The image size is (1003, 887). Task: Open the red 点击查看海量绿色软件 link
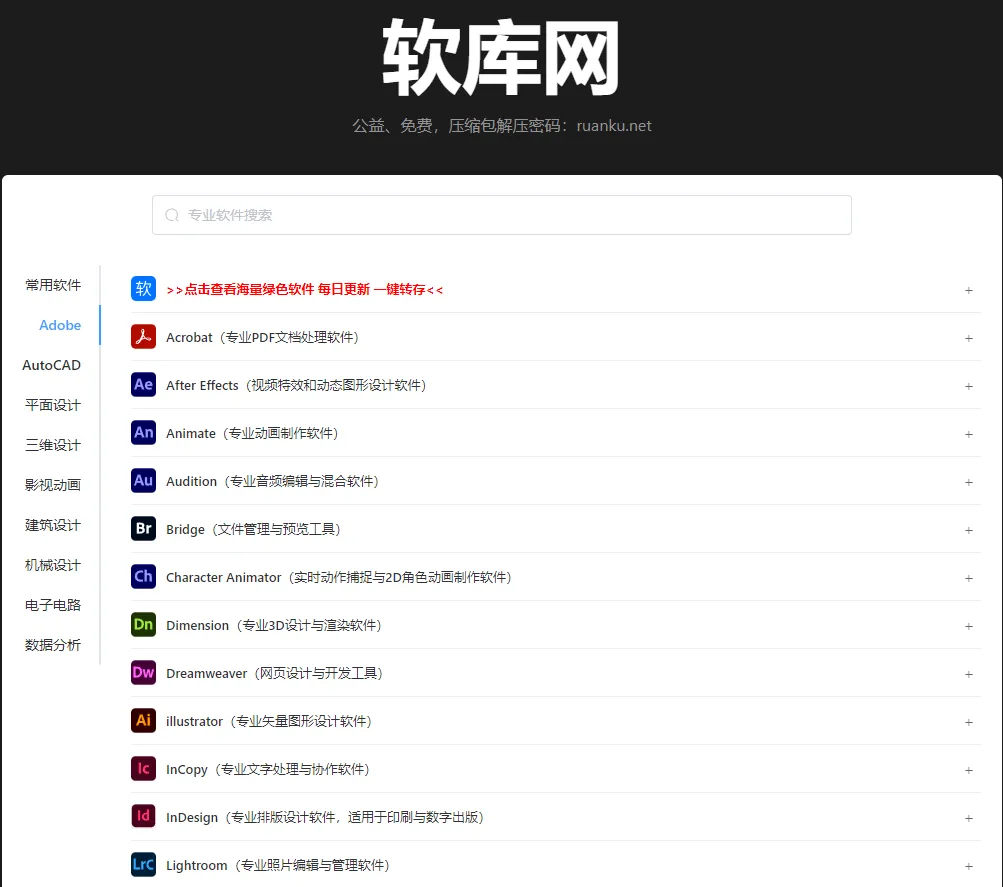[304, 290]
